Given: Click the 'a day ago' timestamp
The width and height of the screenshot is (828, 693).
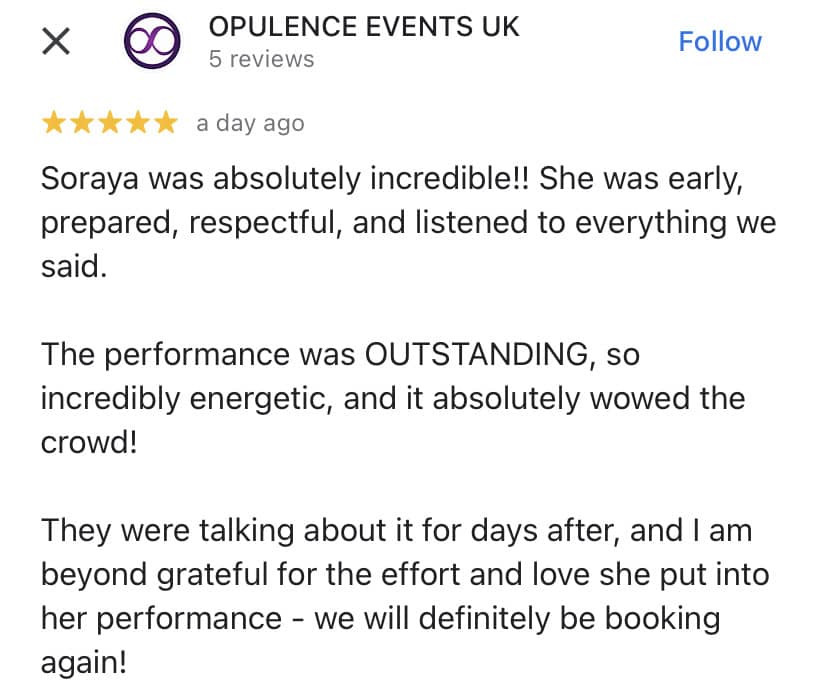Looking at the screenshot, I should click(x=250, y=124).
